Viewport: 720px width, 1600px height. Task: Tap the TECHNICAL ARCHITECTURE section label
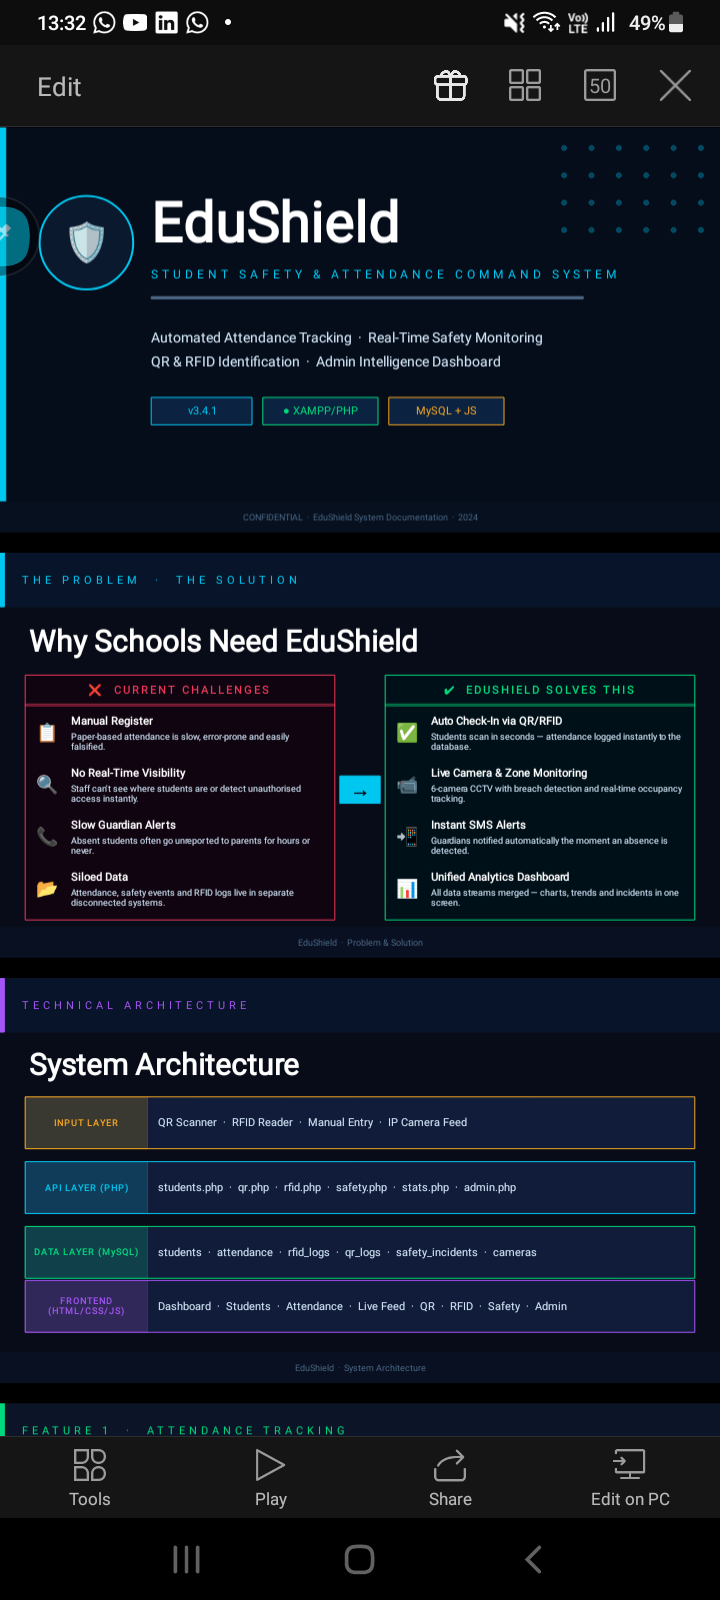135,1005
